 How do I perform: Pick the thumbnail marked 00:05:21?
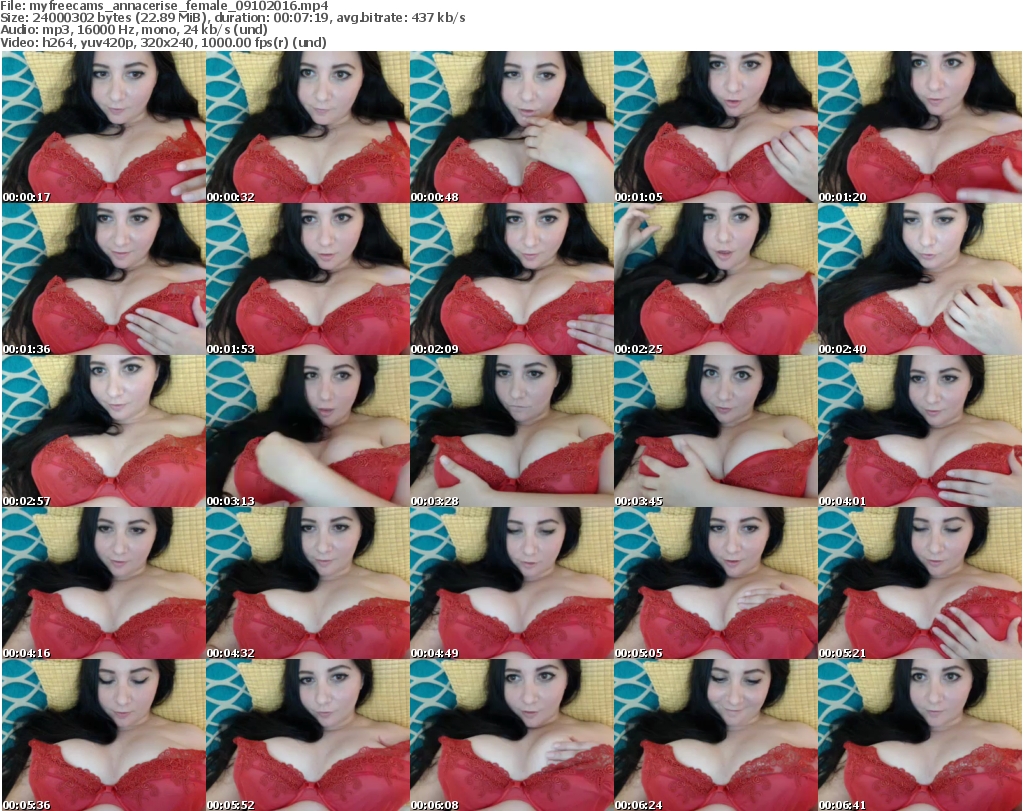pyautogui.click(x=919, y=584)
